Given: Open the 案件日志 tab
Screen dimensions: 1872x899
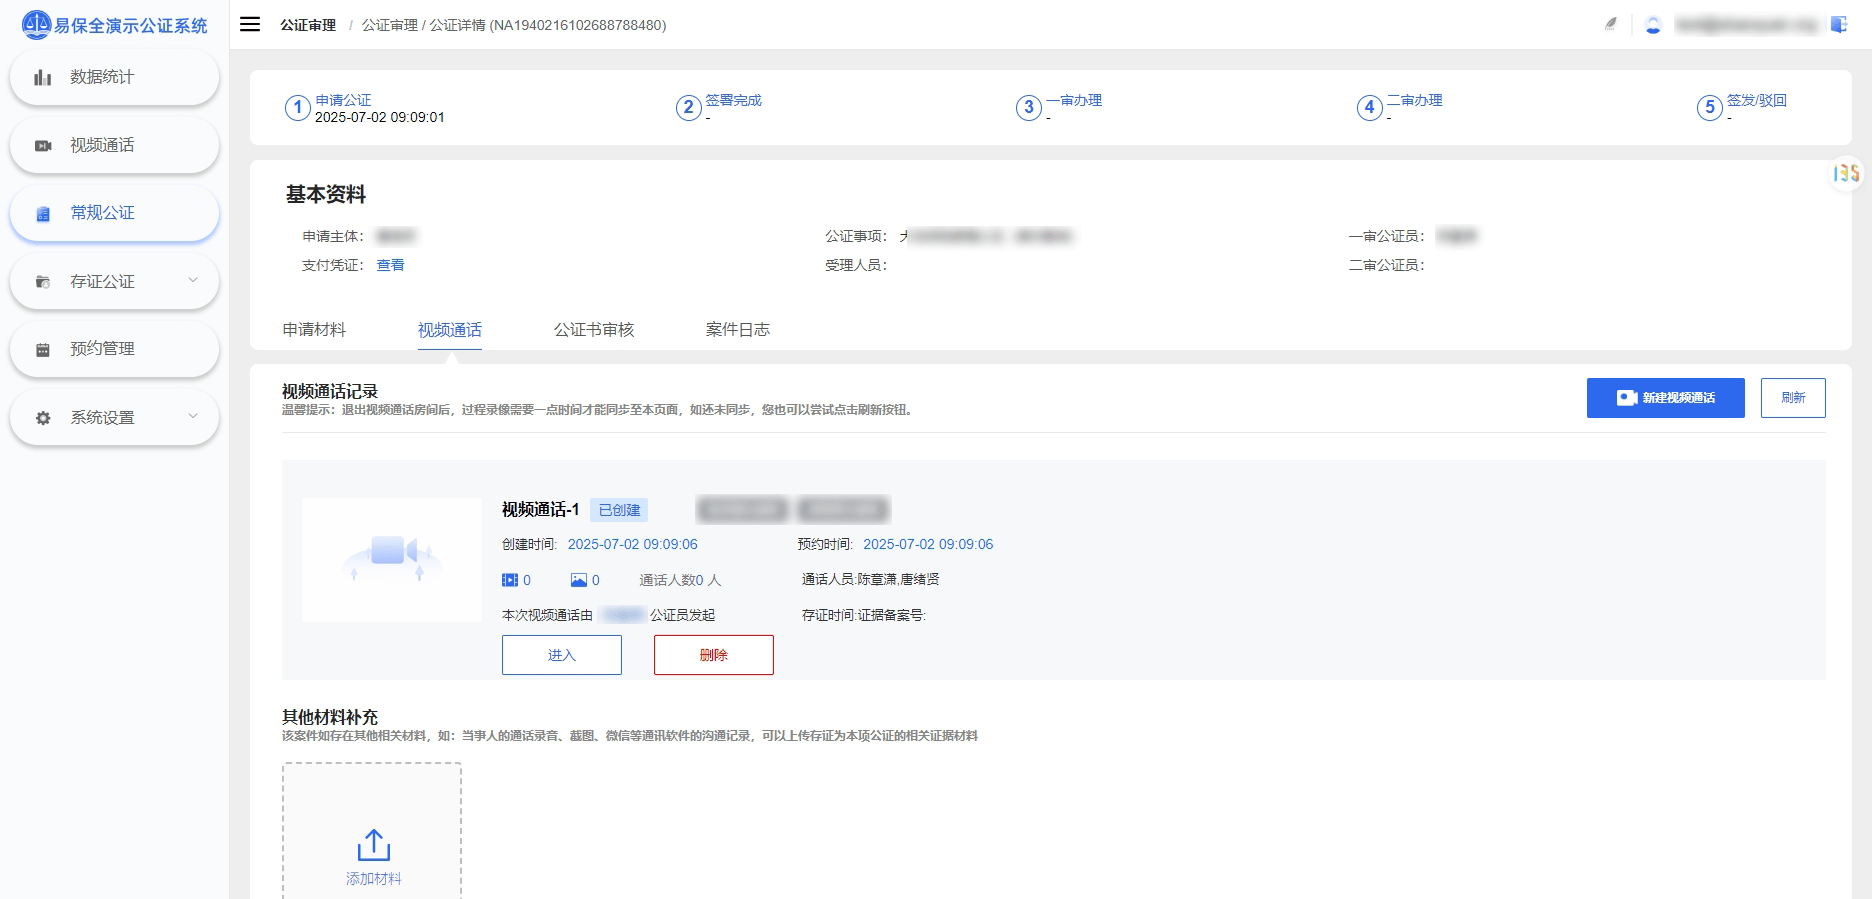Looking at the screenshot, I should pos(737,330).
